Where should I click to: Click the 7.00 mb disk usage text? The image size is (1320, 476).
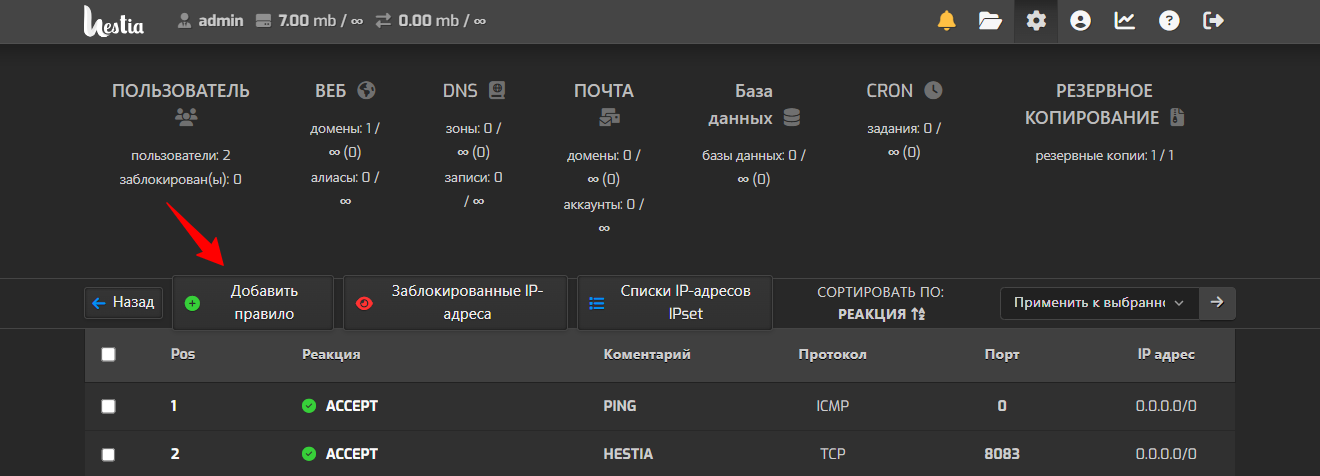pyautogui.click(x=320, y=20)
